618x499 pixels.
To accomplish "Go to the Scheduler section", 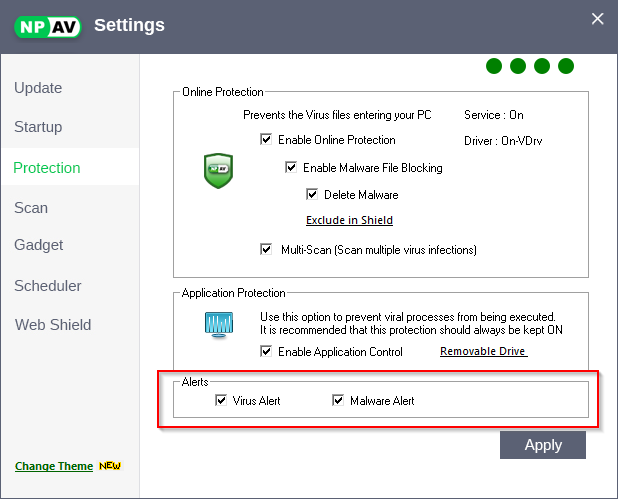I will pos(48,286).
